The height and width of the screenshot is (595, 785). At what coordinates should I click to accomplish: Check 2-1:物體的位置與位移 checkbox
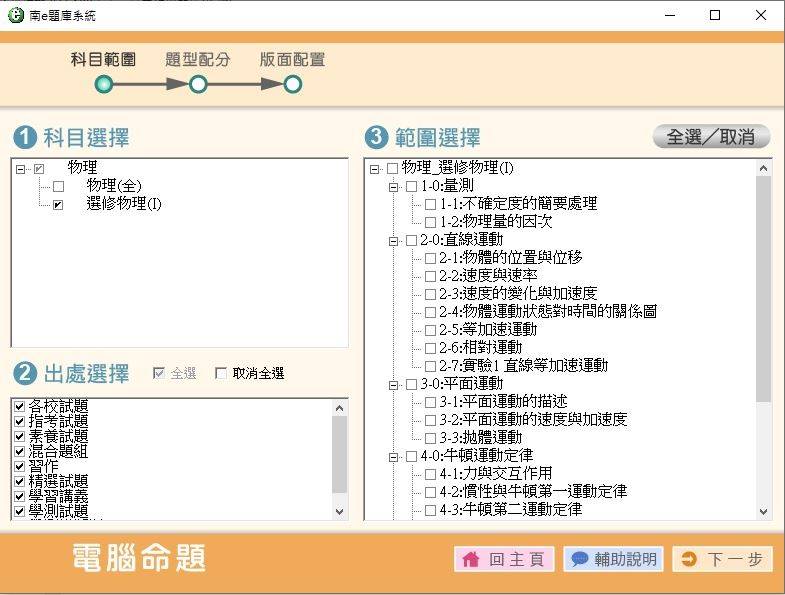tap(431, 258)
